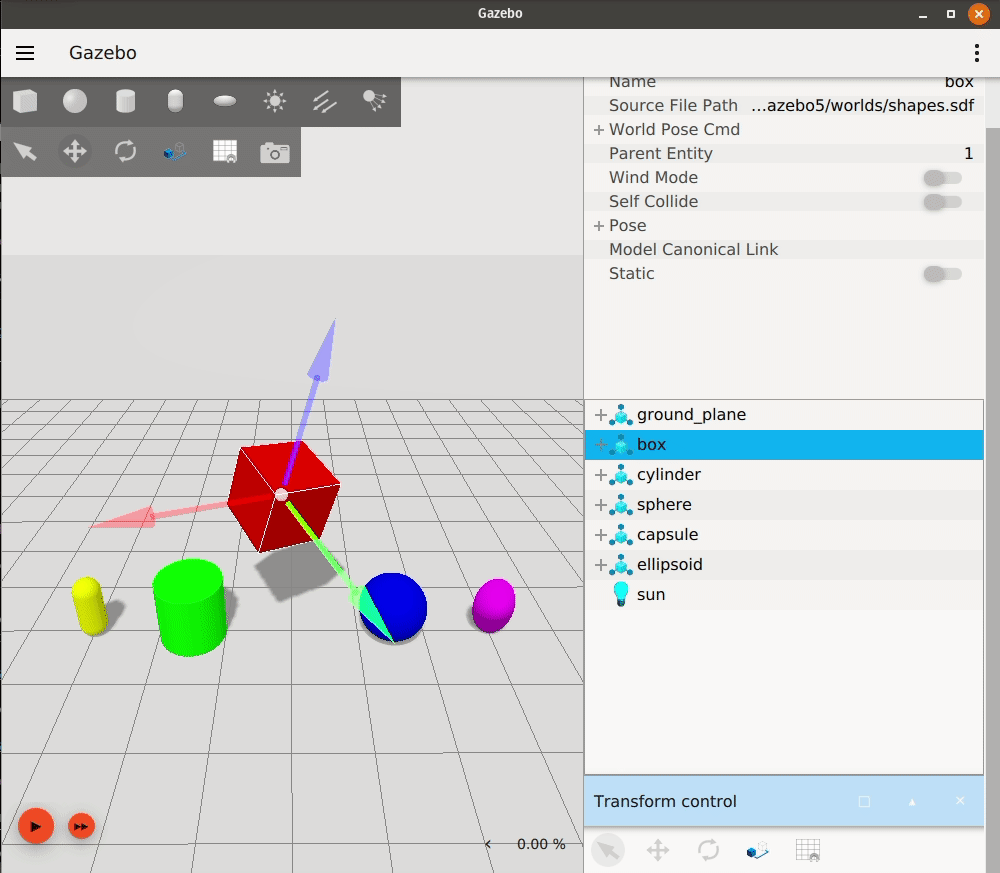
Task: Take a screenshot with camera icon
Action: click(275, 152)
